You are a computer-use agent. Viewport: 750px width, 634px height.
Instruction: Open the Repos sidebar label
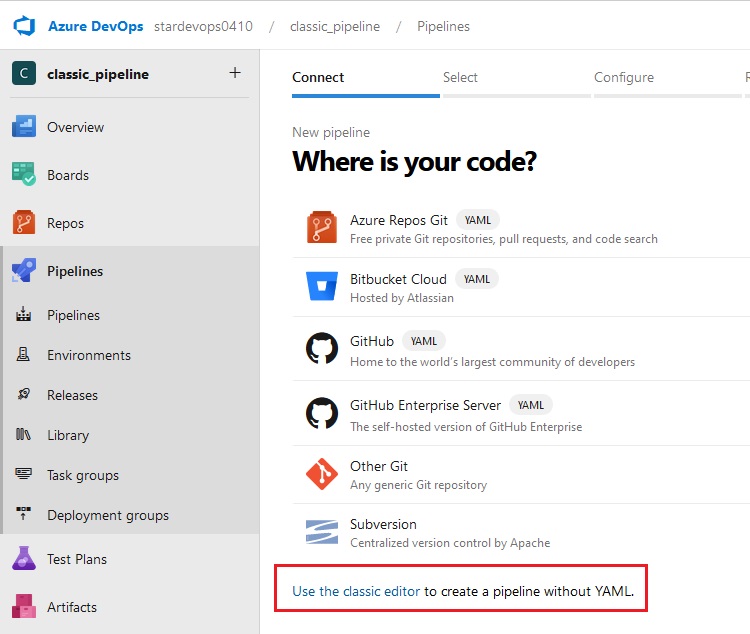click(66, 223)
